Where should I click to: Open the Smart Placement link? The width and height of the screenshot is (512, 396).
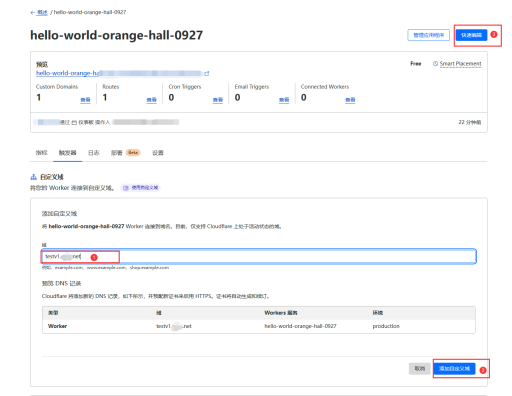[x=460, y=64]
